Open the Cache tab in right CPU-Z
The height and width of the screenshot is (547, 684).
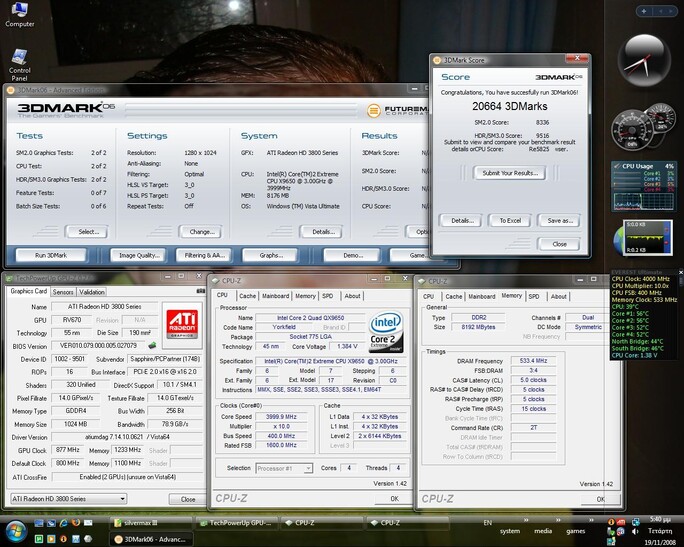click(x=454, y=297)
